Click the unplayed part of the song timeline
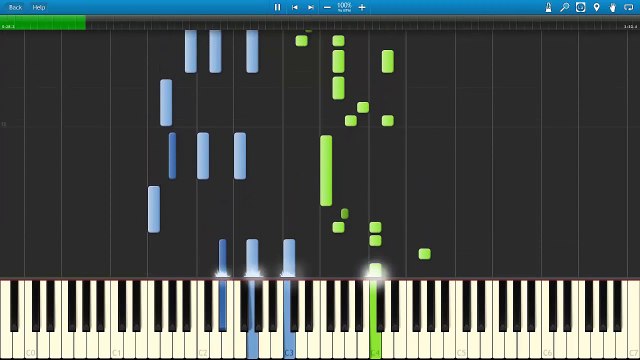This screenshot has width=640, height=360. coord(362,22)
